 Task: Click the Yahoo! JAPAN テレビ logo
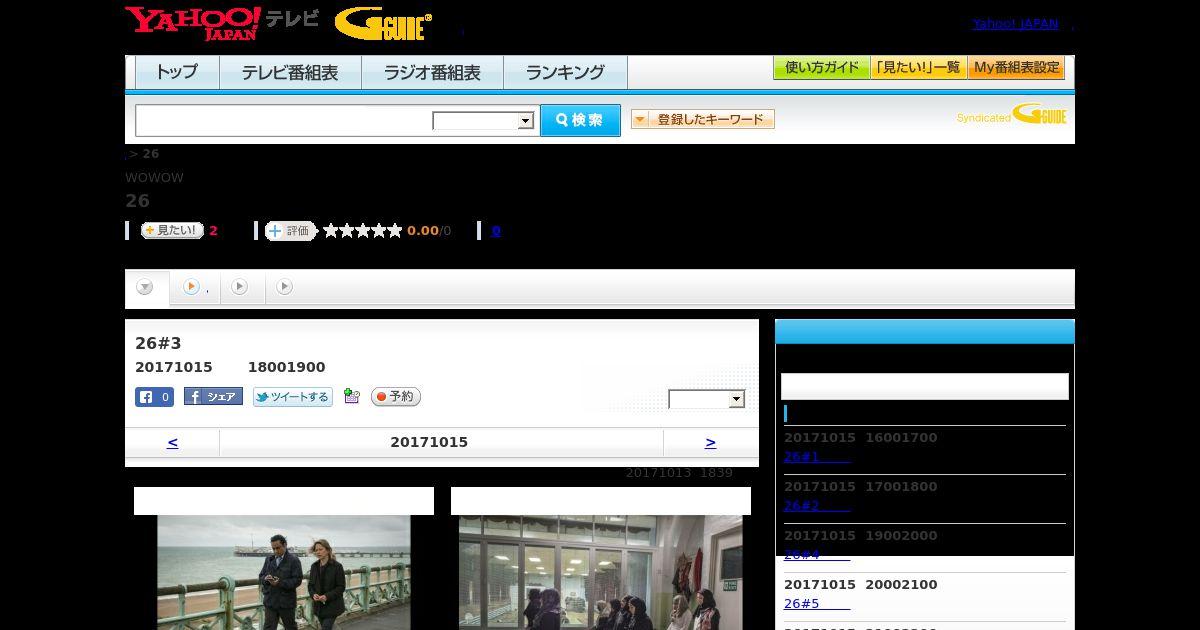222,23
